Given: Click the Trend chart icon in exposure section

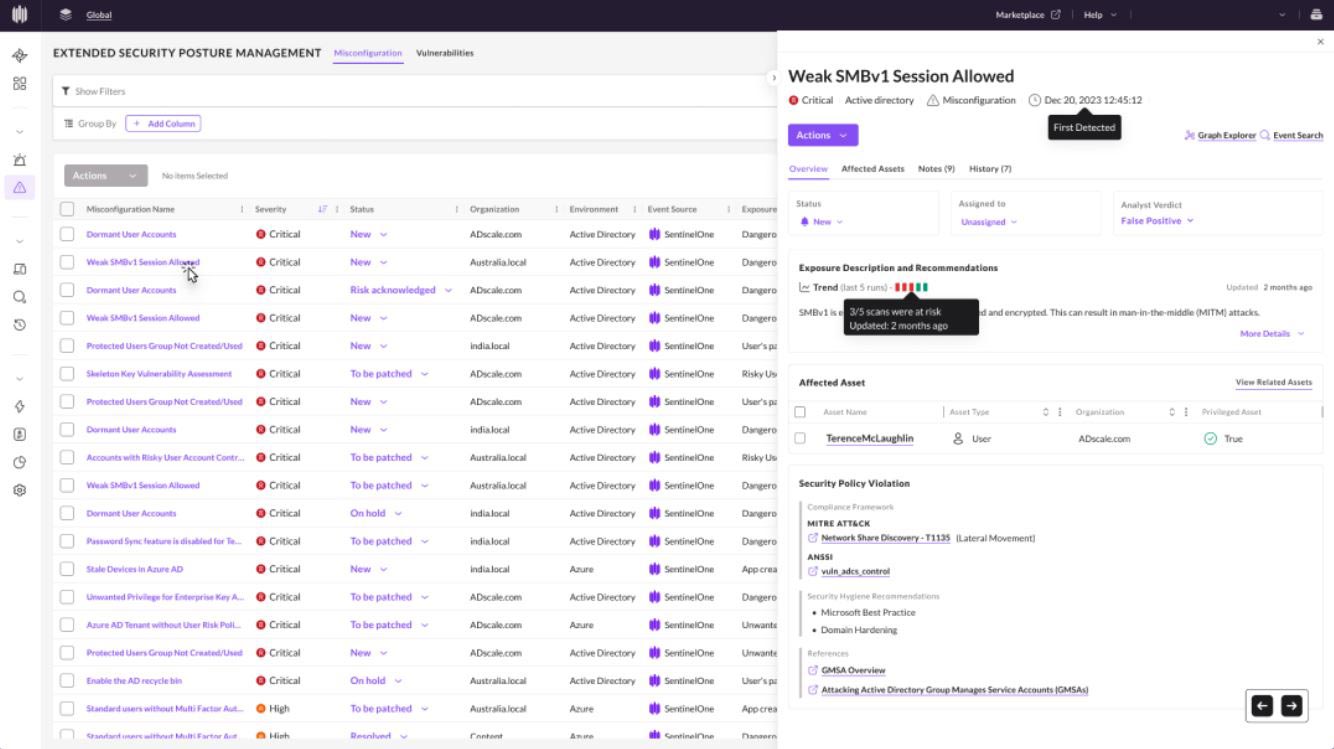Looking at the screenshot, I should 805,288.
